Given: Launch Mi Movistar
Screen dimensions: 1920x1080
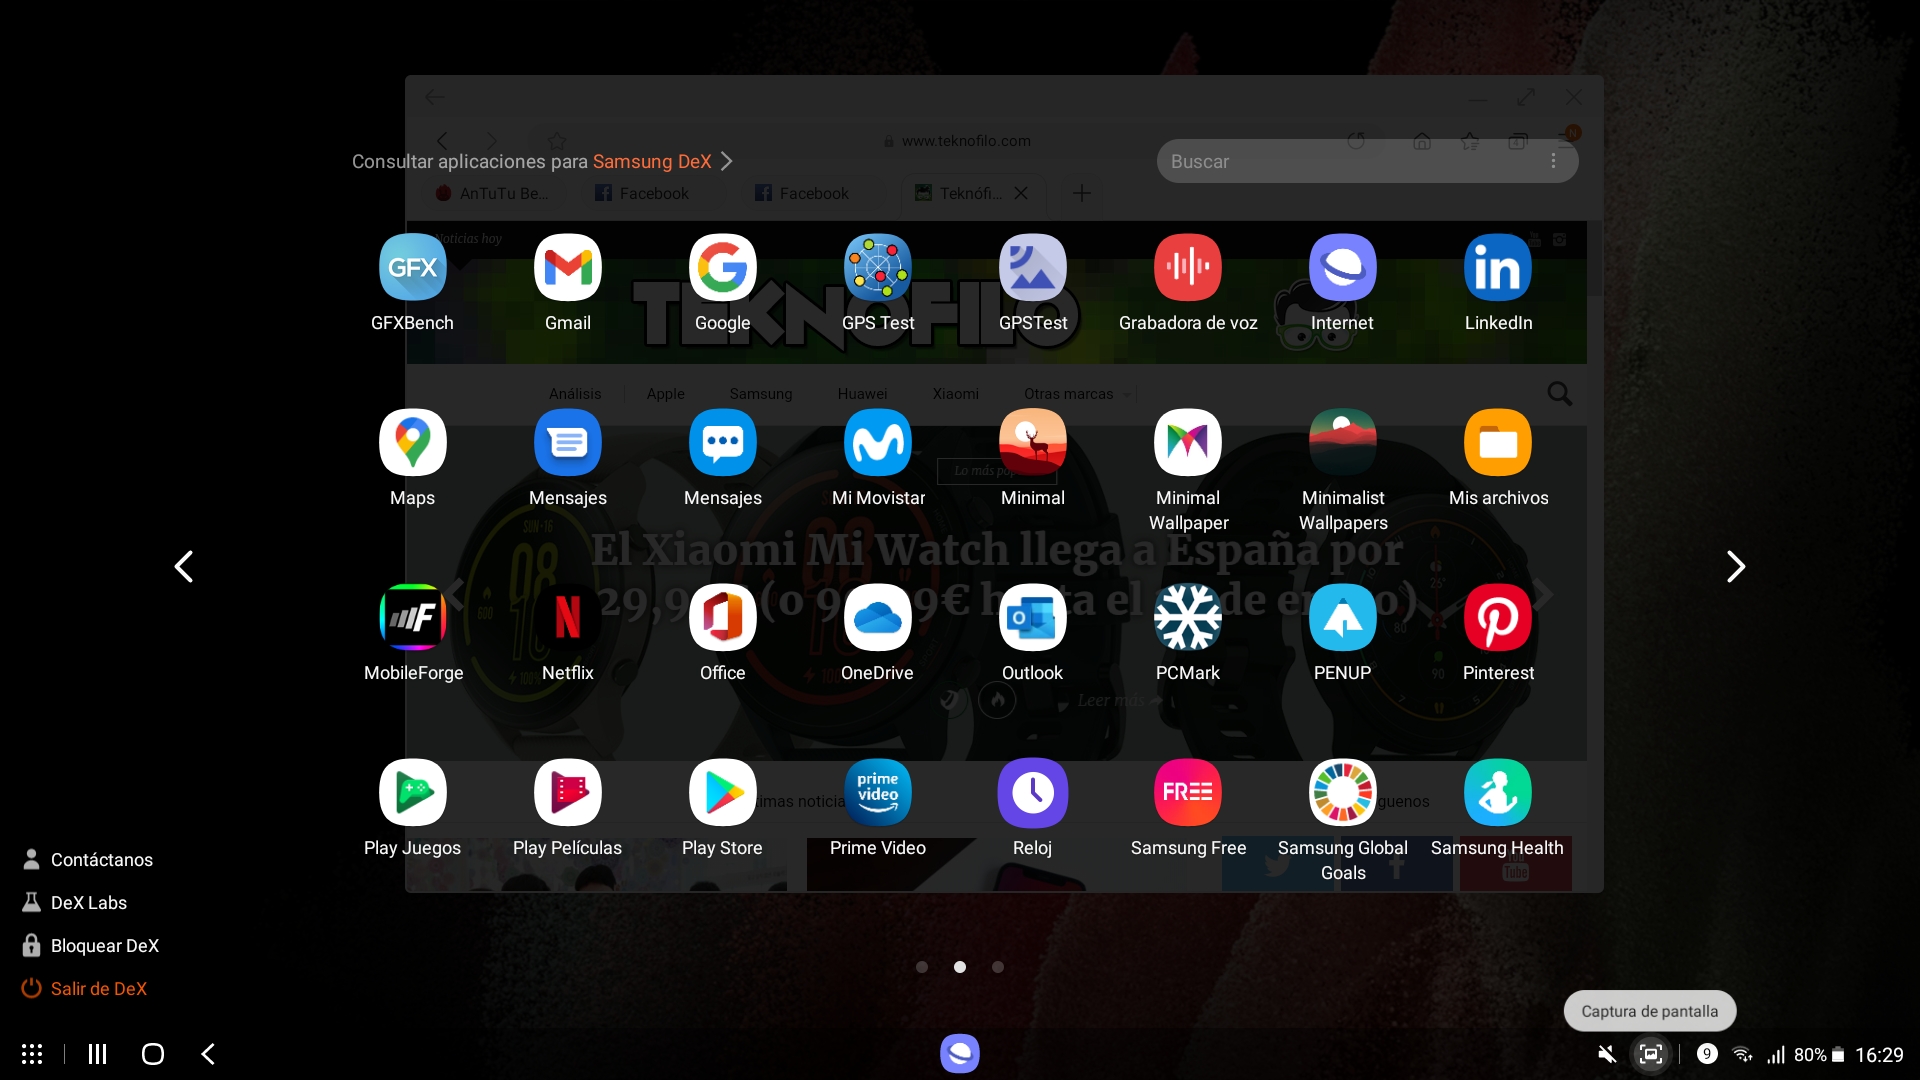Looking at the screenshot, I should tap(877, 443).
